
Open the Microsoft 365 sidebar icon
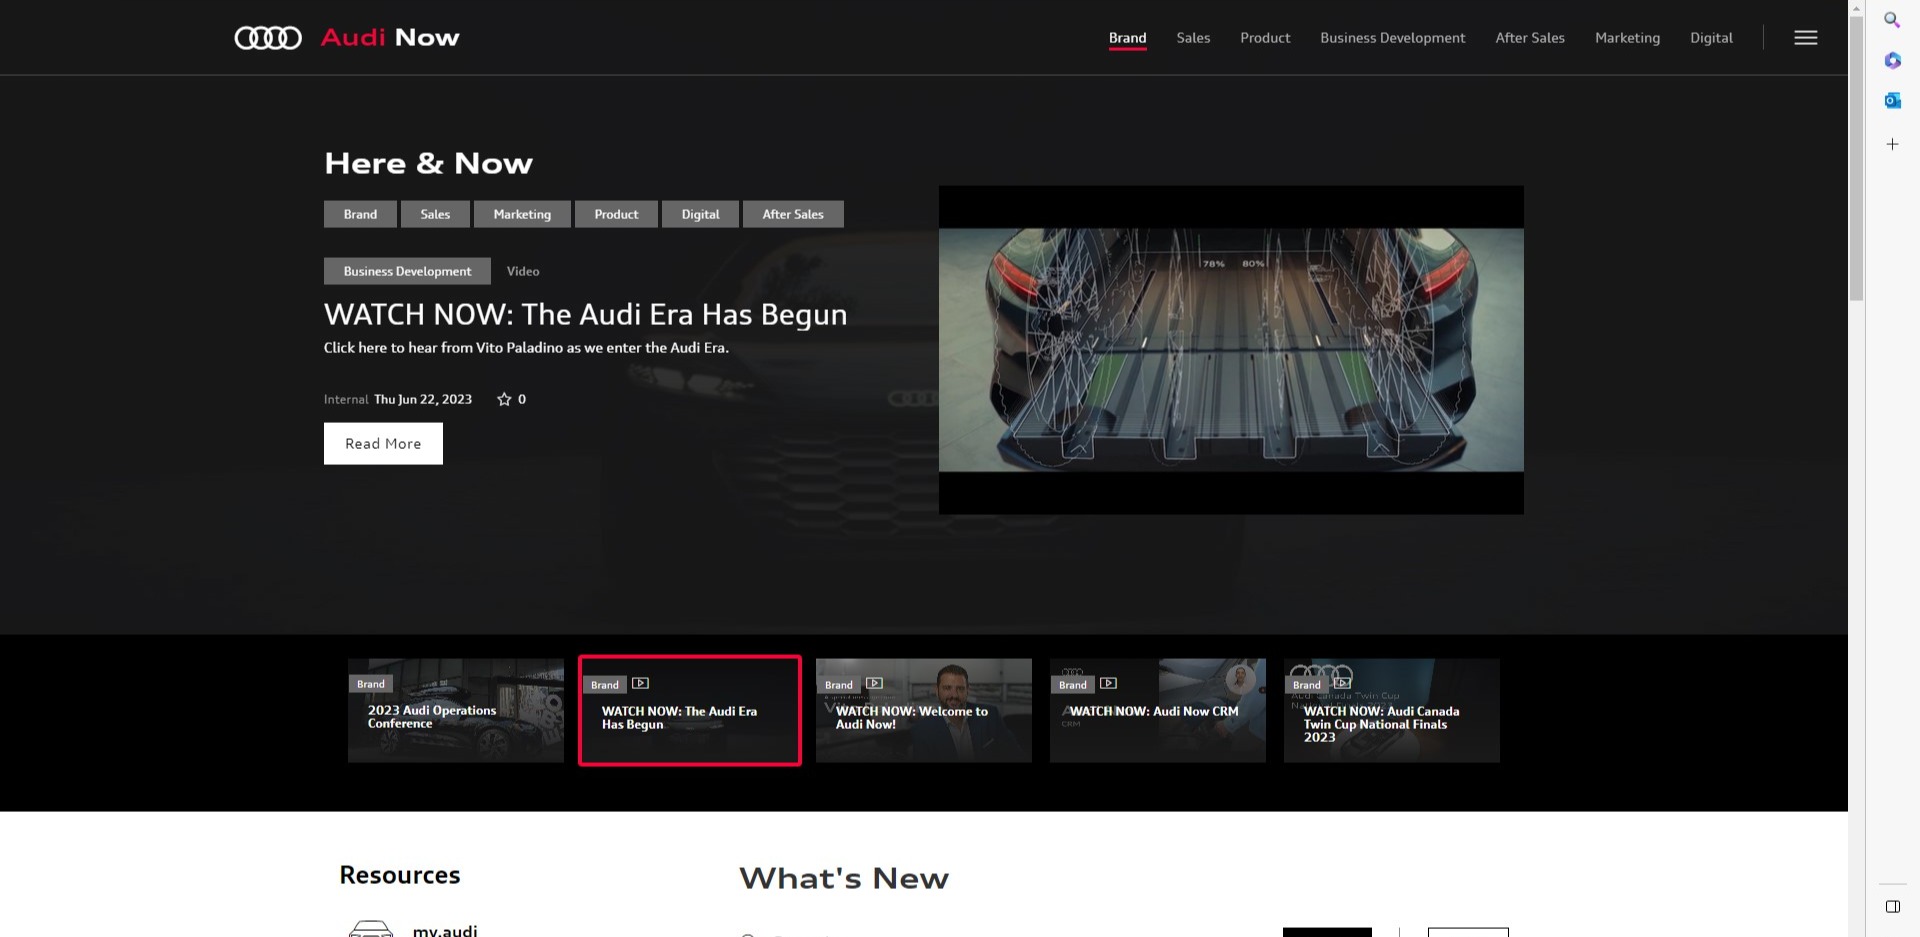tap(1892, 61)
